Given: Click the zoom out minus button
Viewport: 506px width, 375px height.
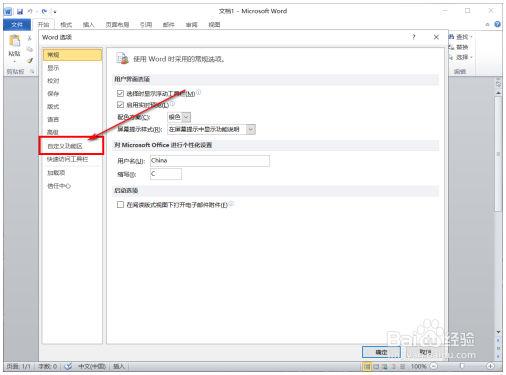Looking at the screenshot, I should (434, 366).
